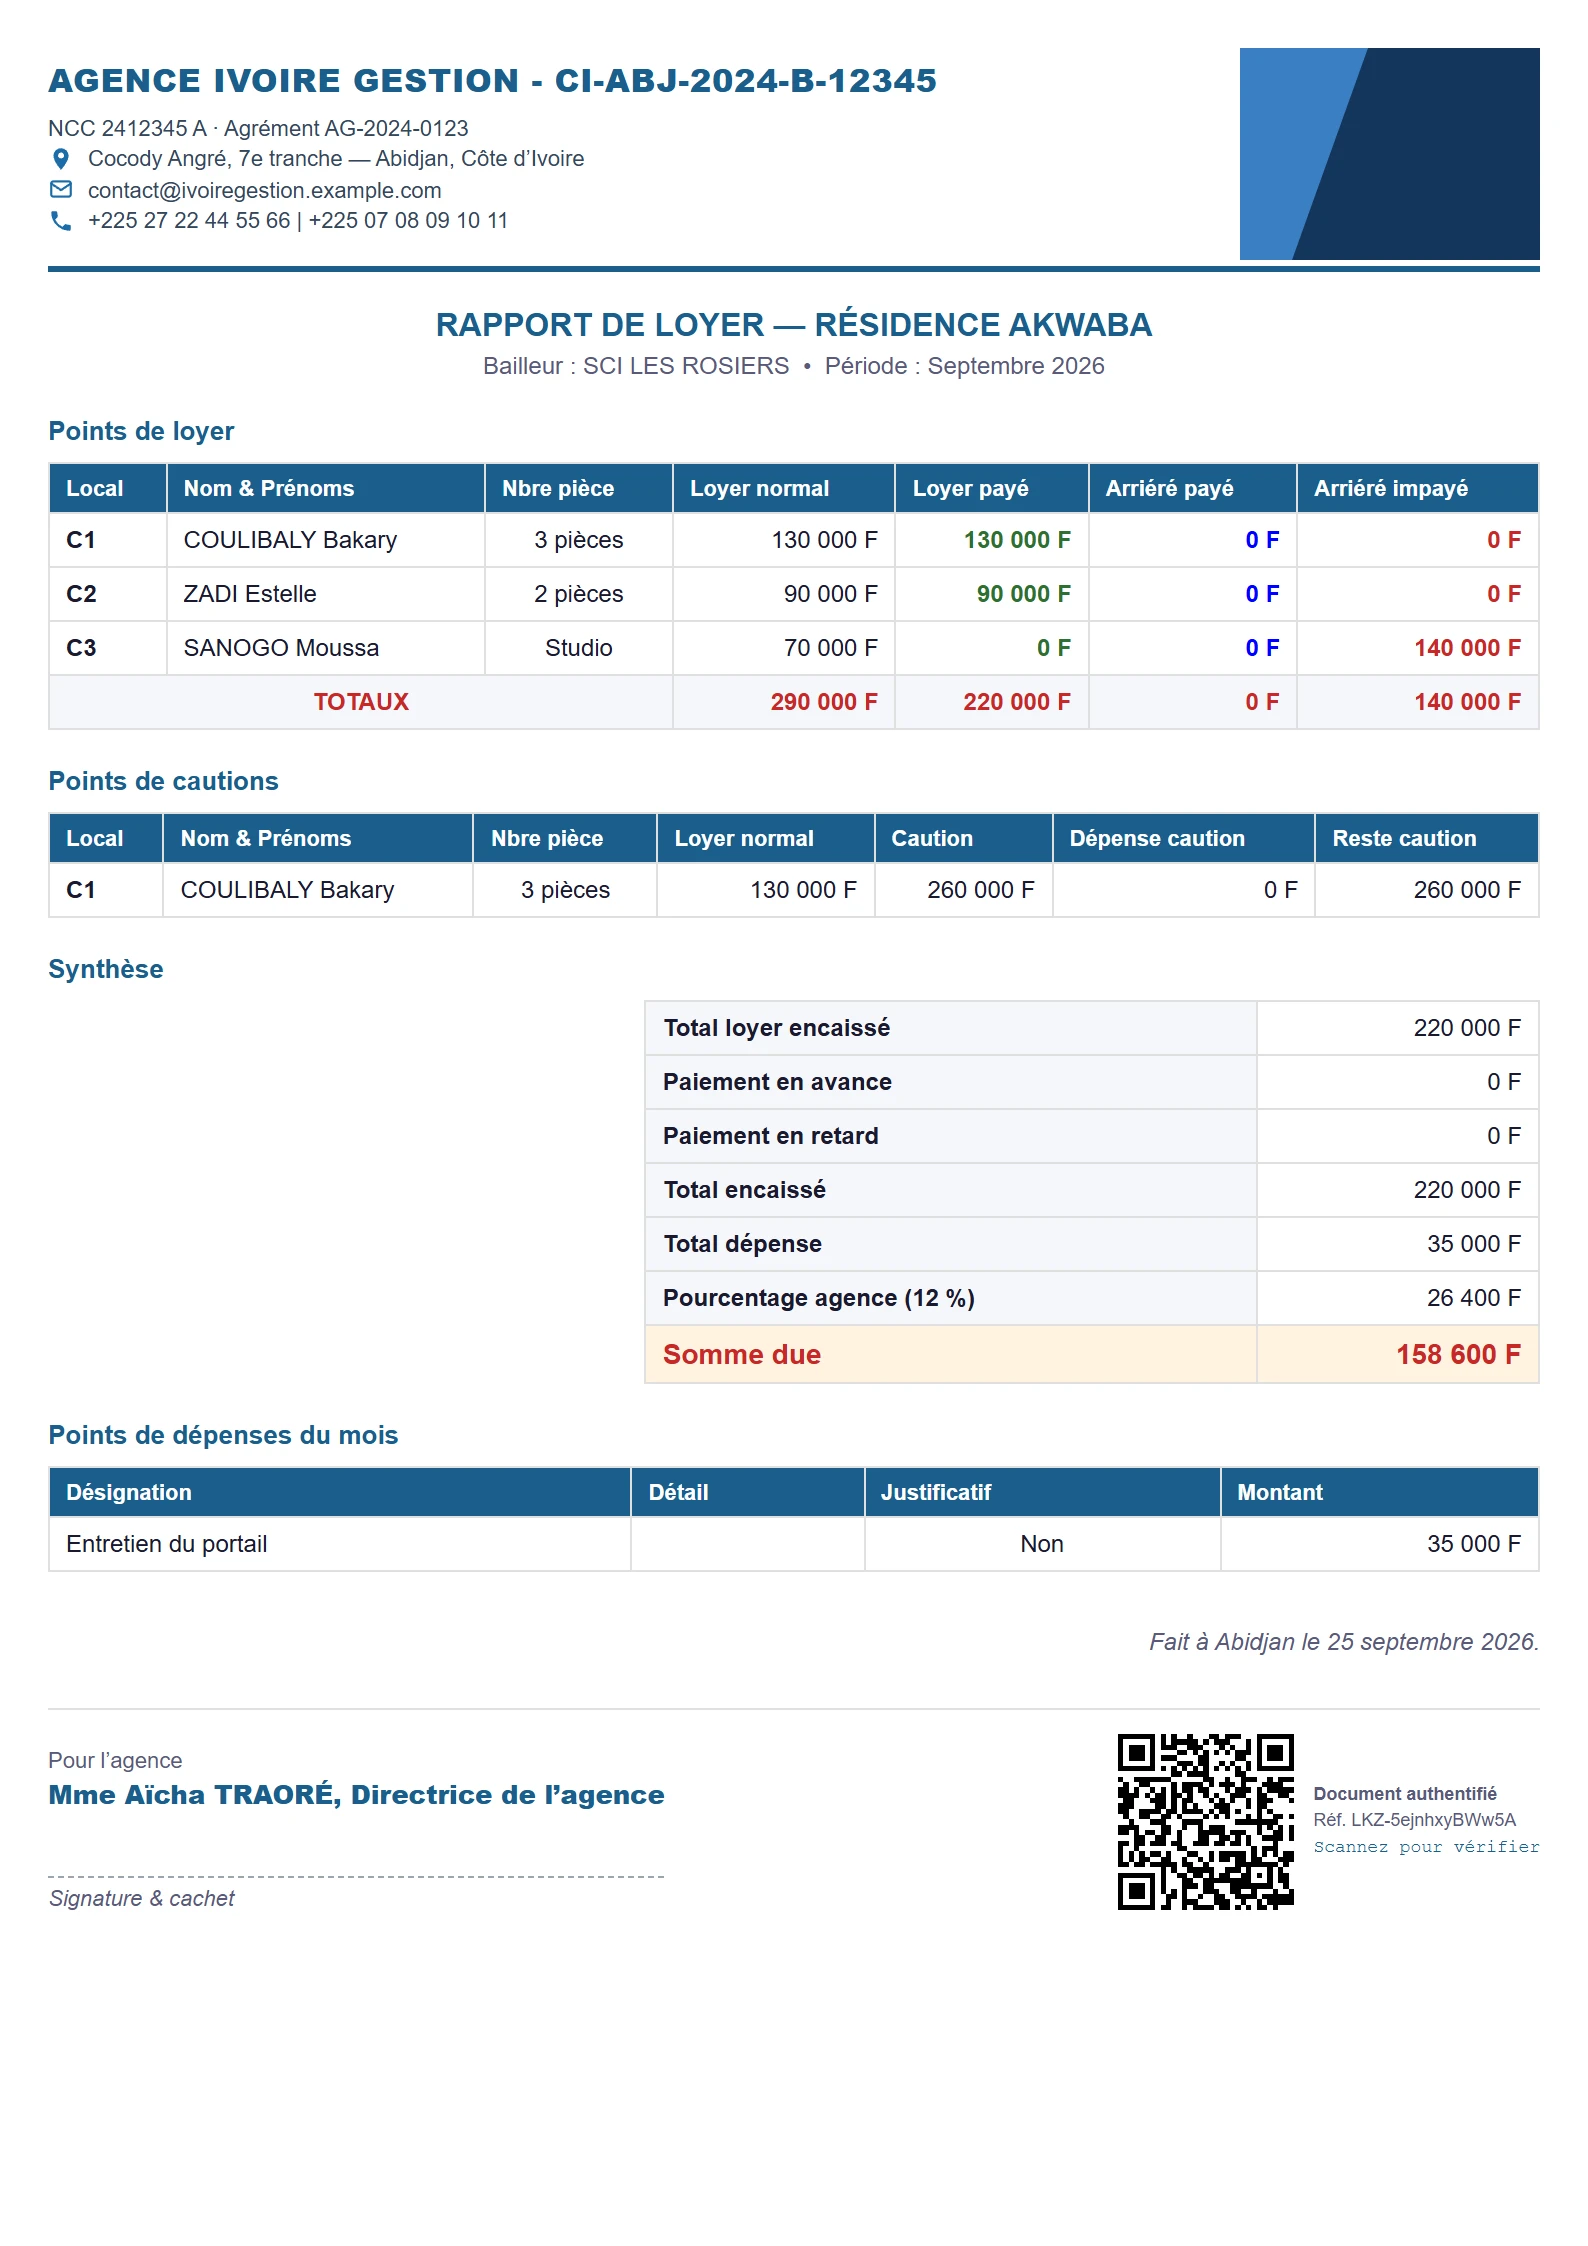Select the 'COULIBALY Bakary' name in the Points de loyer table
The image size is (1588, 2246).
290,540
